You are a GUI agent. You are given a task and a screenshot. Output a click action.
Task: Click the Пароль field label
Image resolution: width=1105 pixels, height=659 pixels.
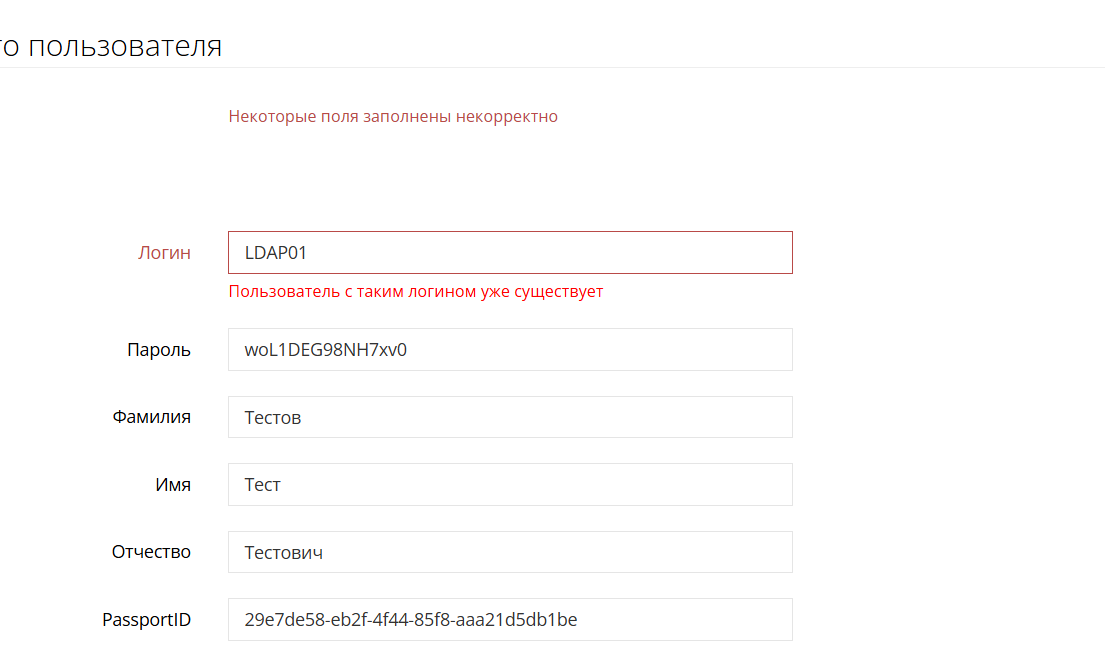(x=158, y=350)
